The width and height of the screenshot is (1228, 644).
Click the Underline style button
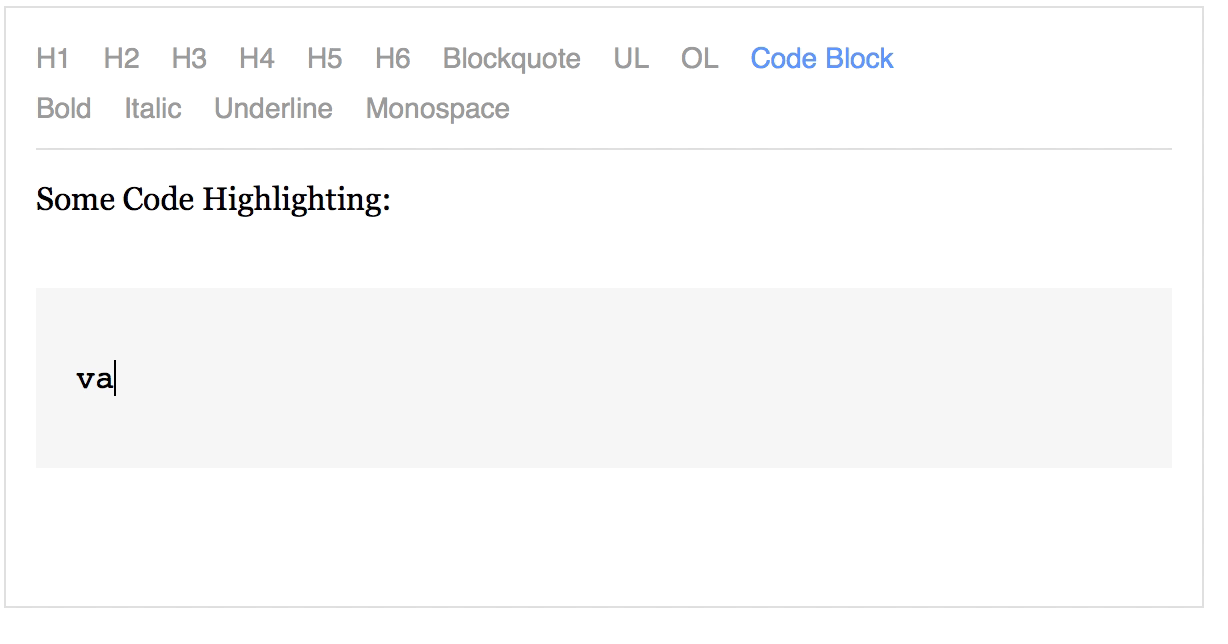[273, 108]
